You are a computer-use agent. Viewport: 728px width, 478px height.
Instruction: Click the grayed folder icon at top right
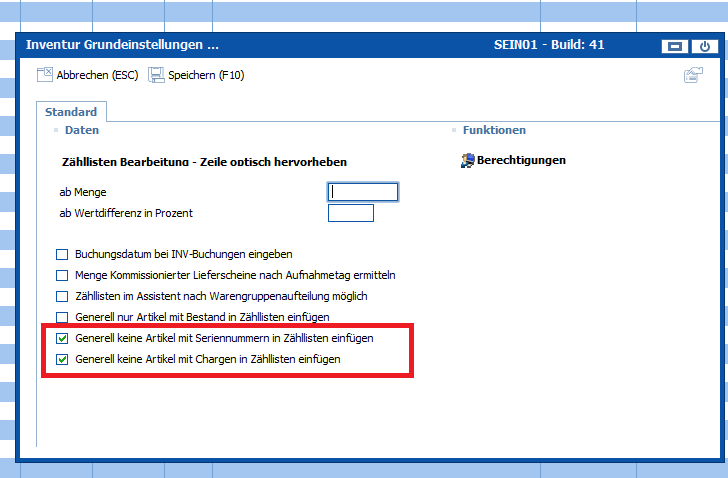693,76
